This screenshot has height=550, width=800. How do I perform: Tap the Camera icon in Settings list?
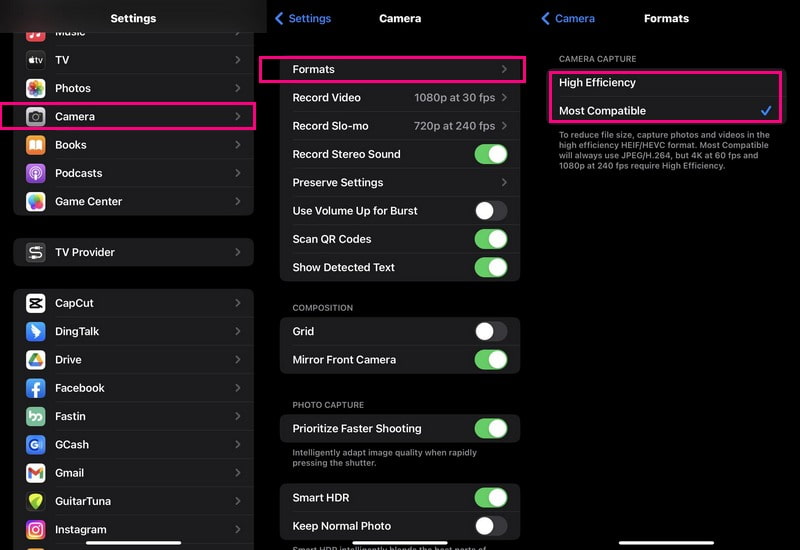point(36,117)
